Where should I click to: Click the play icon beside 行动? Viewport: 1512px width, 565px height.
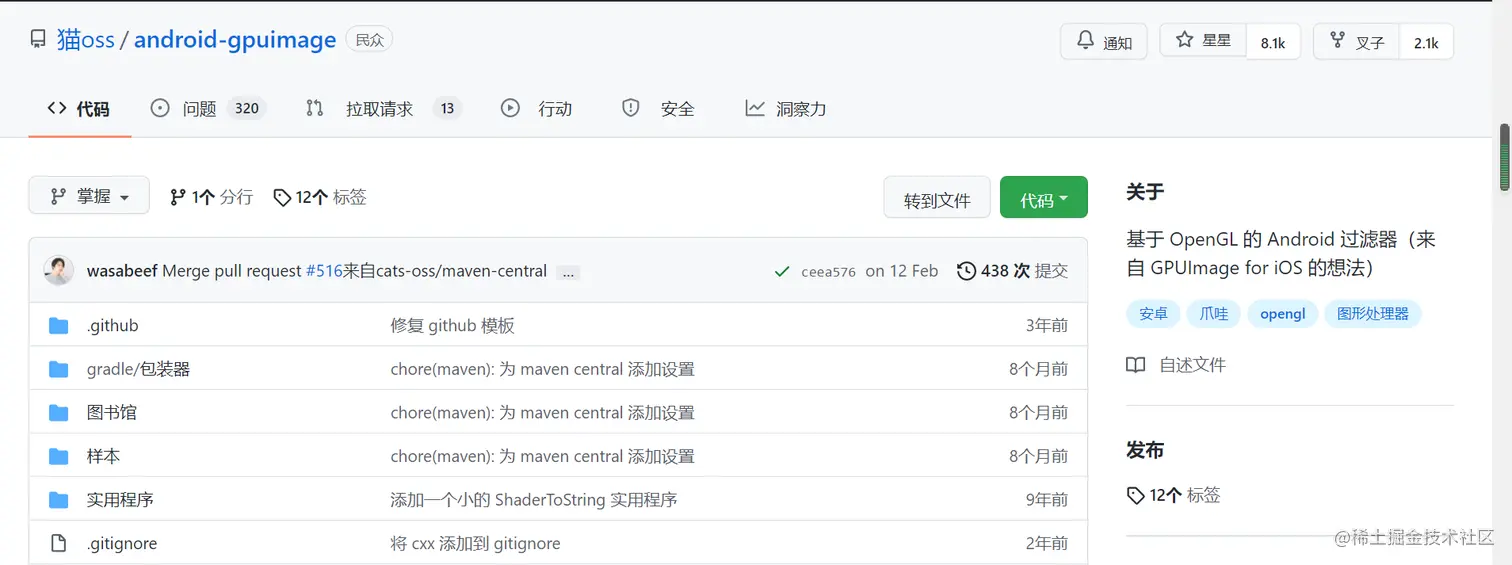coord(510,108)
